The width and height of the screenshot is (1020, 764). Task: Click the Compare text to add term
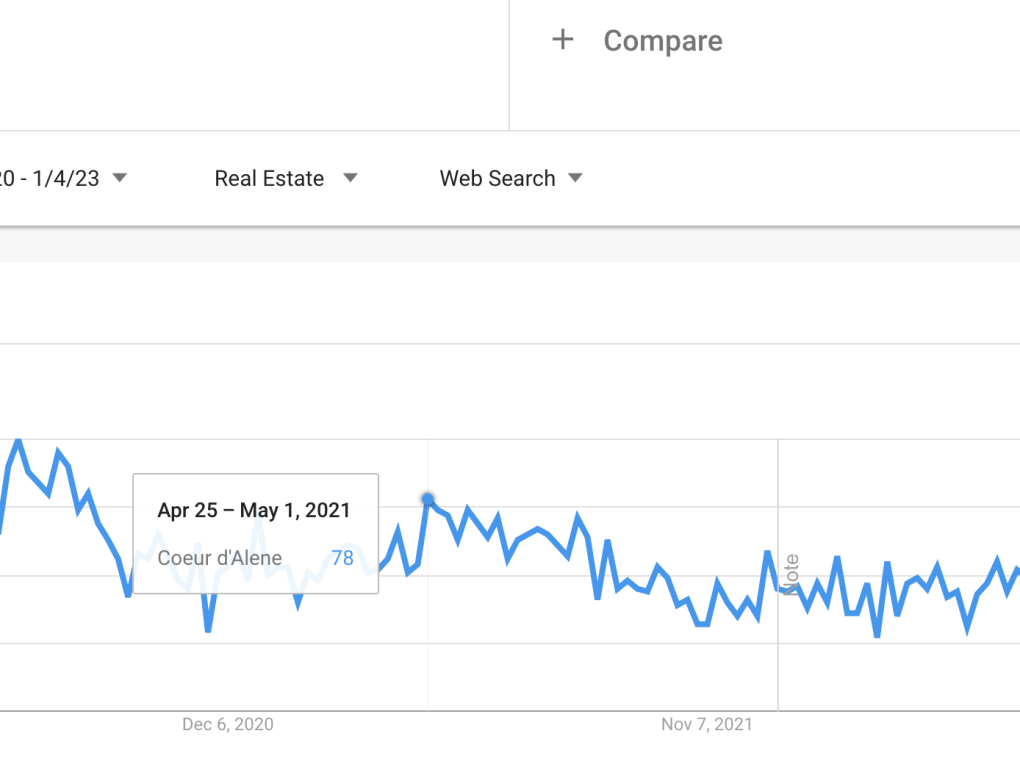(x=662, y=41)
